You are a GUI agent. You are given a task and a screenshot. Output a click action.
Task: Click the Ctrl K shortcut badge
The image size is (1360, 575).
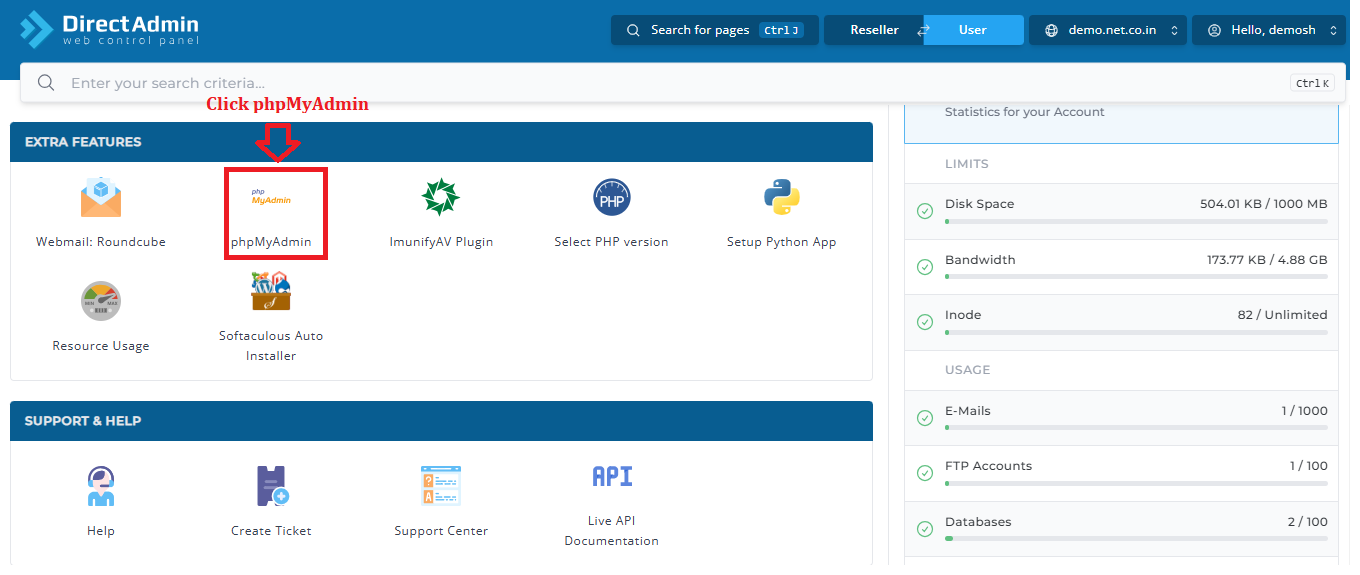point(1312,83)
